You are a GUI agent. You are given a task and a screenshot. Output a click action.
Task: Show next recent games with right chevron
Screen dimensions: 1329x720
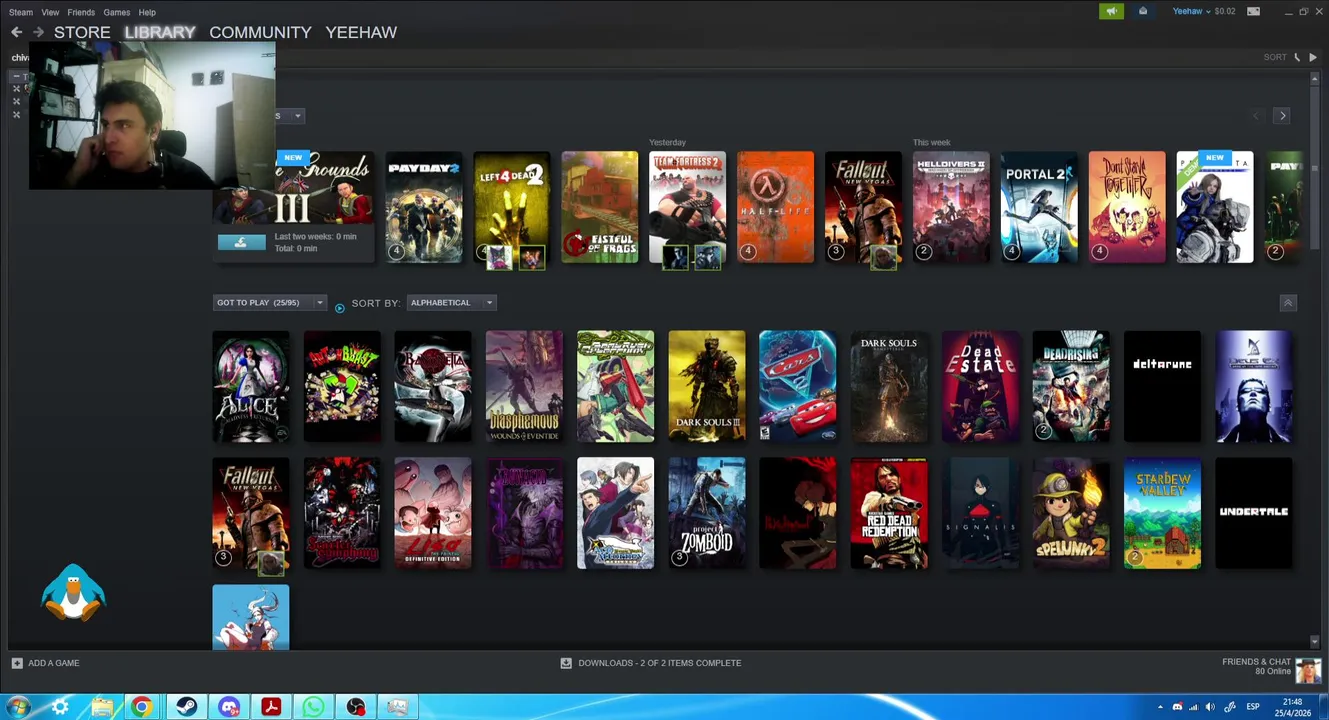point(1282,116)
